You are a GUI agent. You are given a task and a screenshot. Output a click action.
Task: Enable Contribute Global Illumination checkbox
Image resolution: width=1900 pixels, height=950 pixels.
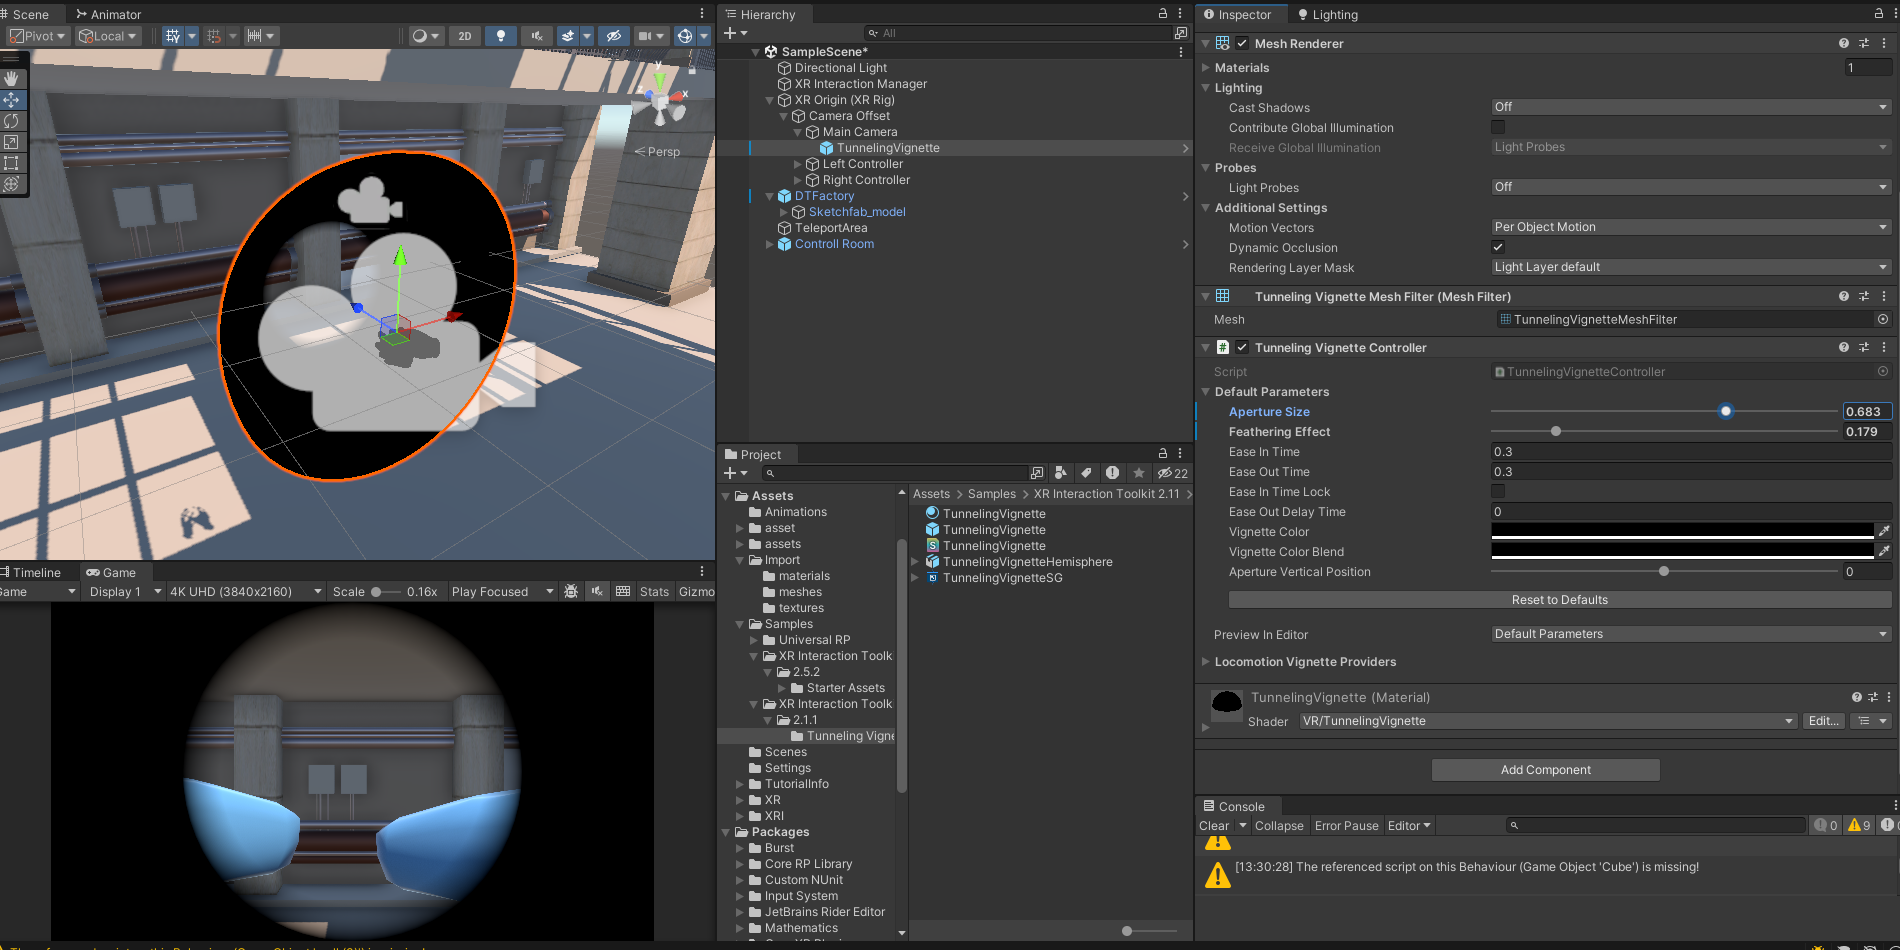coord(1498,127)
